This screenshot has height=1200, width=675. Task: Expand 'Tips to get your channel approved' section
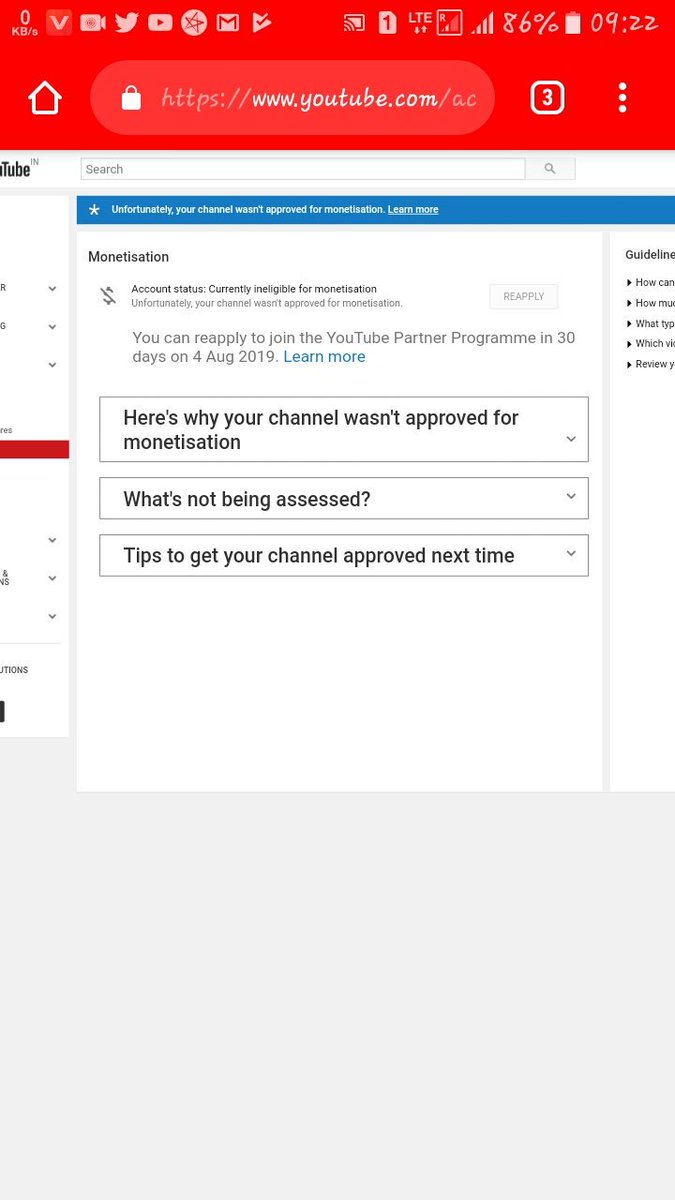point(344,555)
